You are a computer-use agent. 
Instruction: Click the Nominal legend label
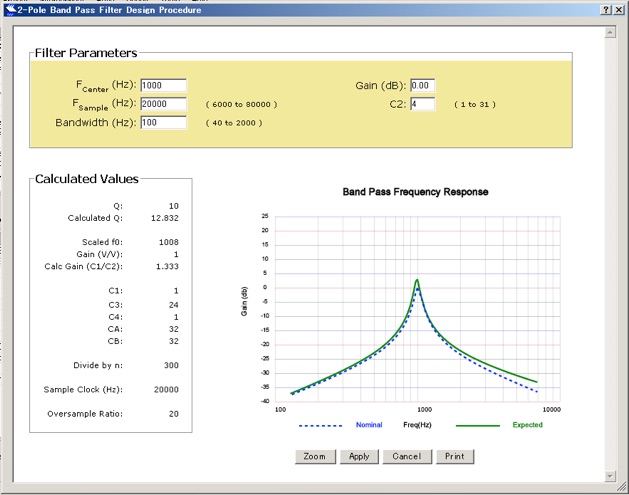[369, 425]
